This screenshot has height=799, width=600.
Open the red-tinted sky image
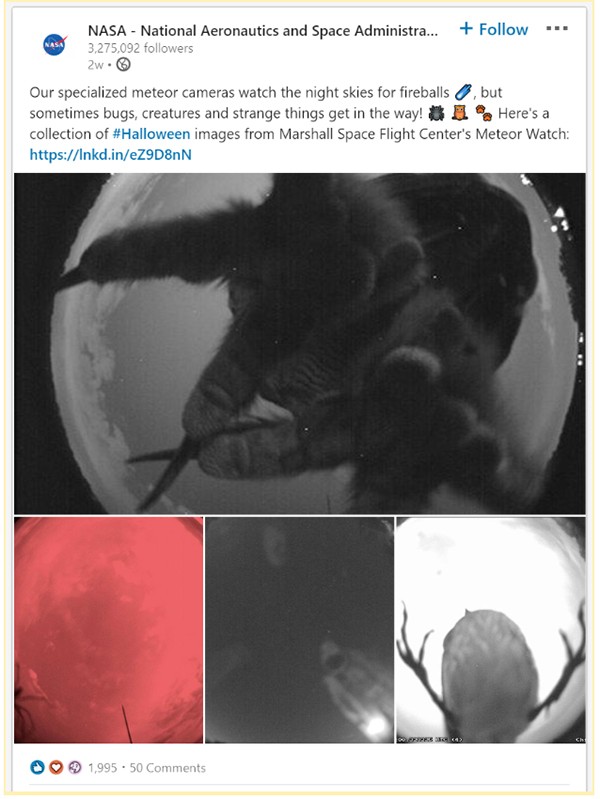tap(109, 630)
